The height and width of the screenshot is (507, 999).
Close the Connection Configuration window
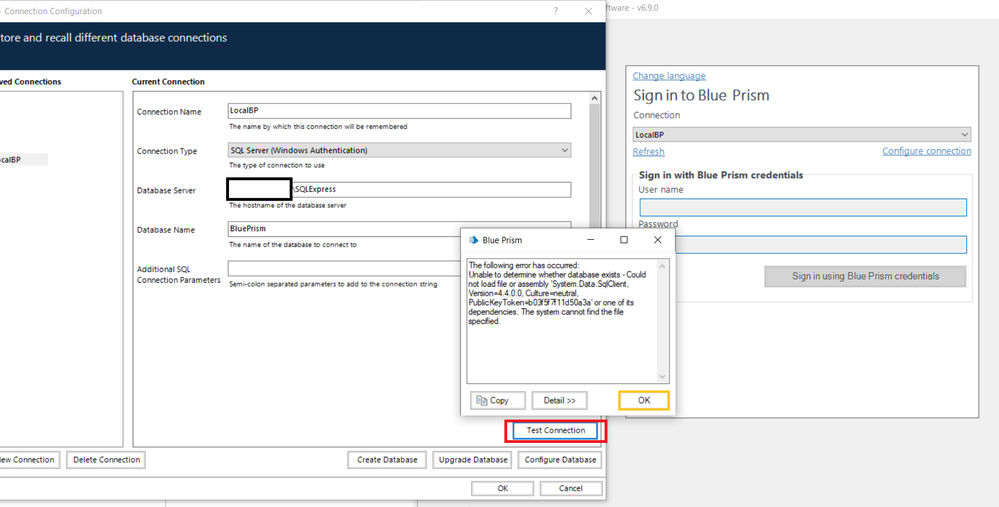[x=589, y=11]
